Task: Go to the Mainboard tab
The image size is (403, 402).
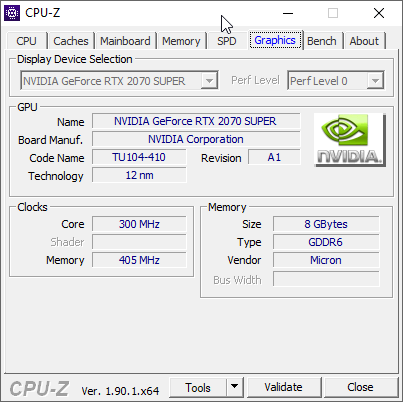Action: pyautogui.click(x=125, y=41)
